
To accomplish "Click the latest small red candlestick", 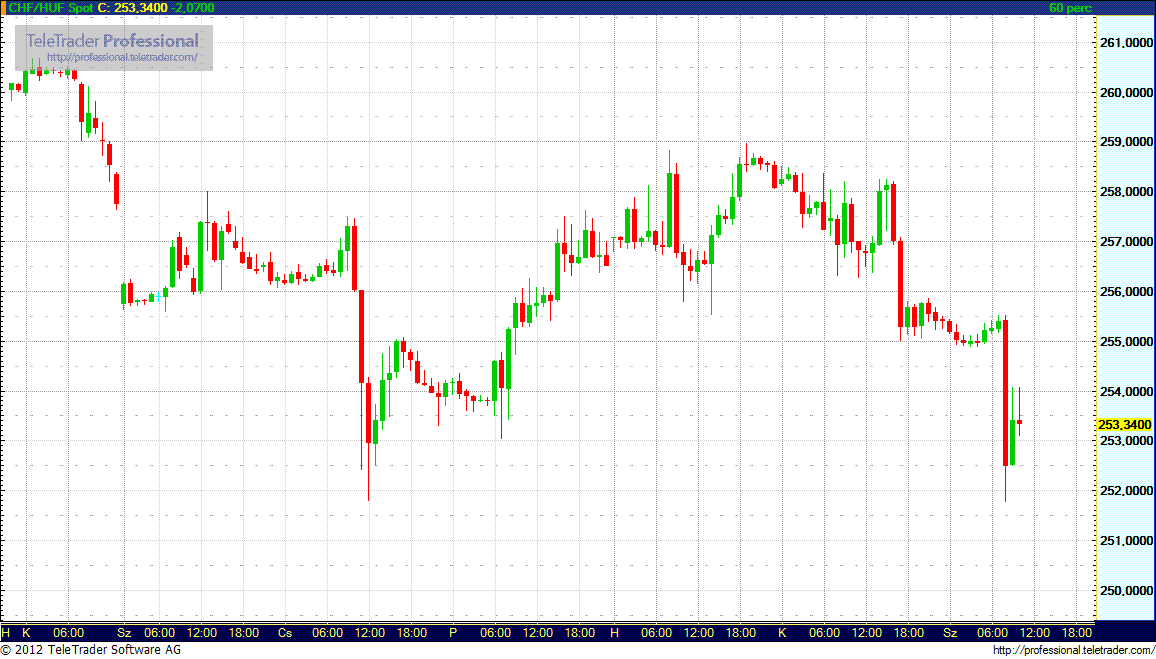I will pos(1020,422).
